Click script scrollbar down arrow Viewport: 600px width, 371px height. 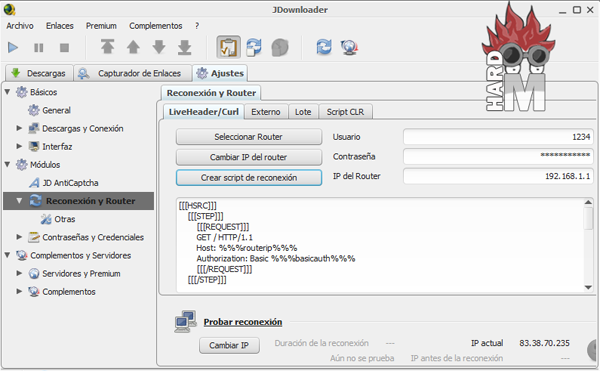pyautogui.click(x=589, y=288)
